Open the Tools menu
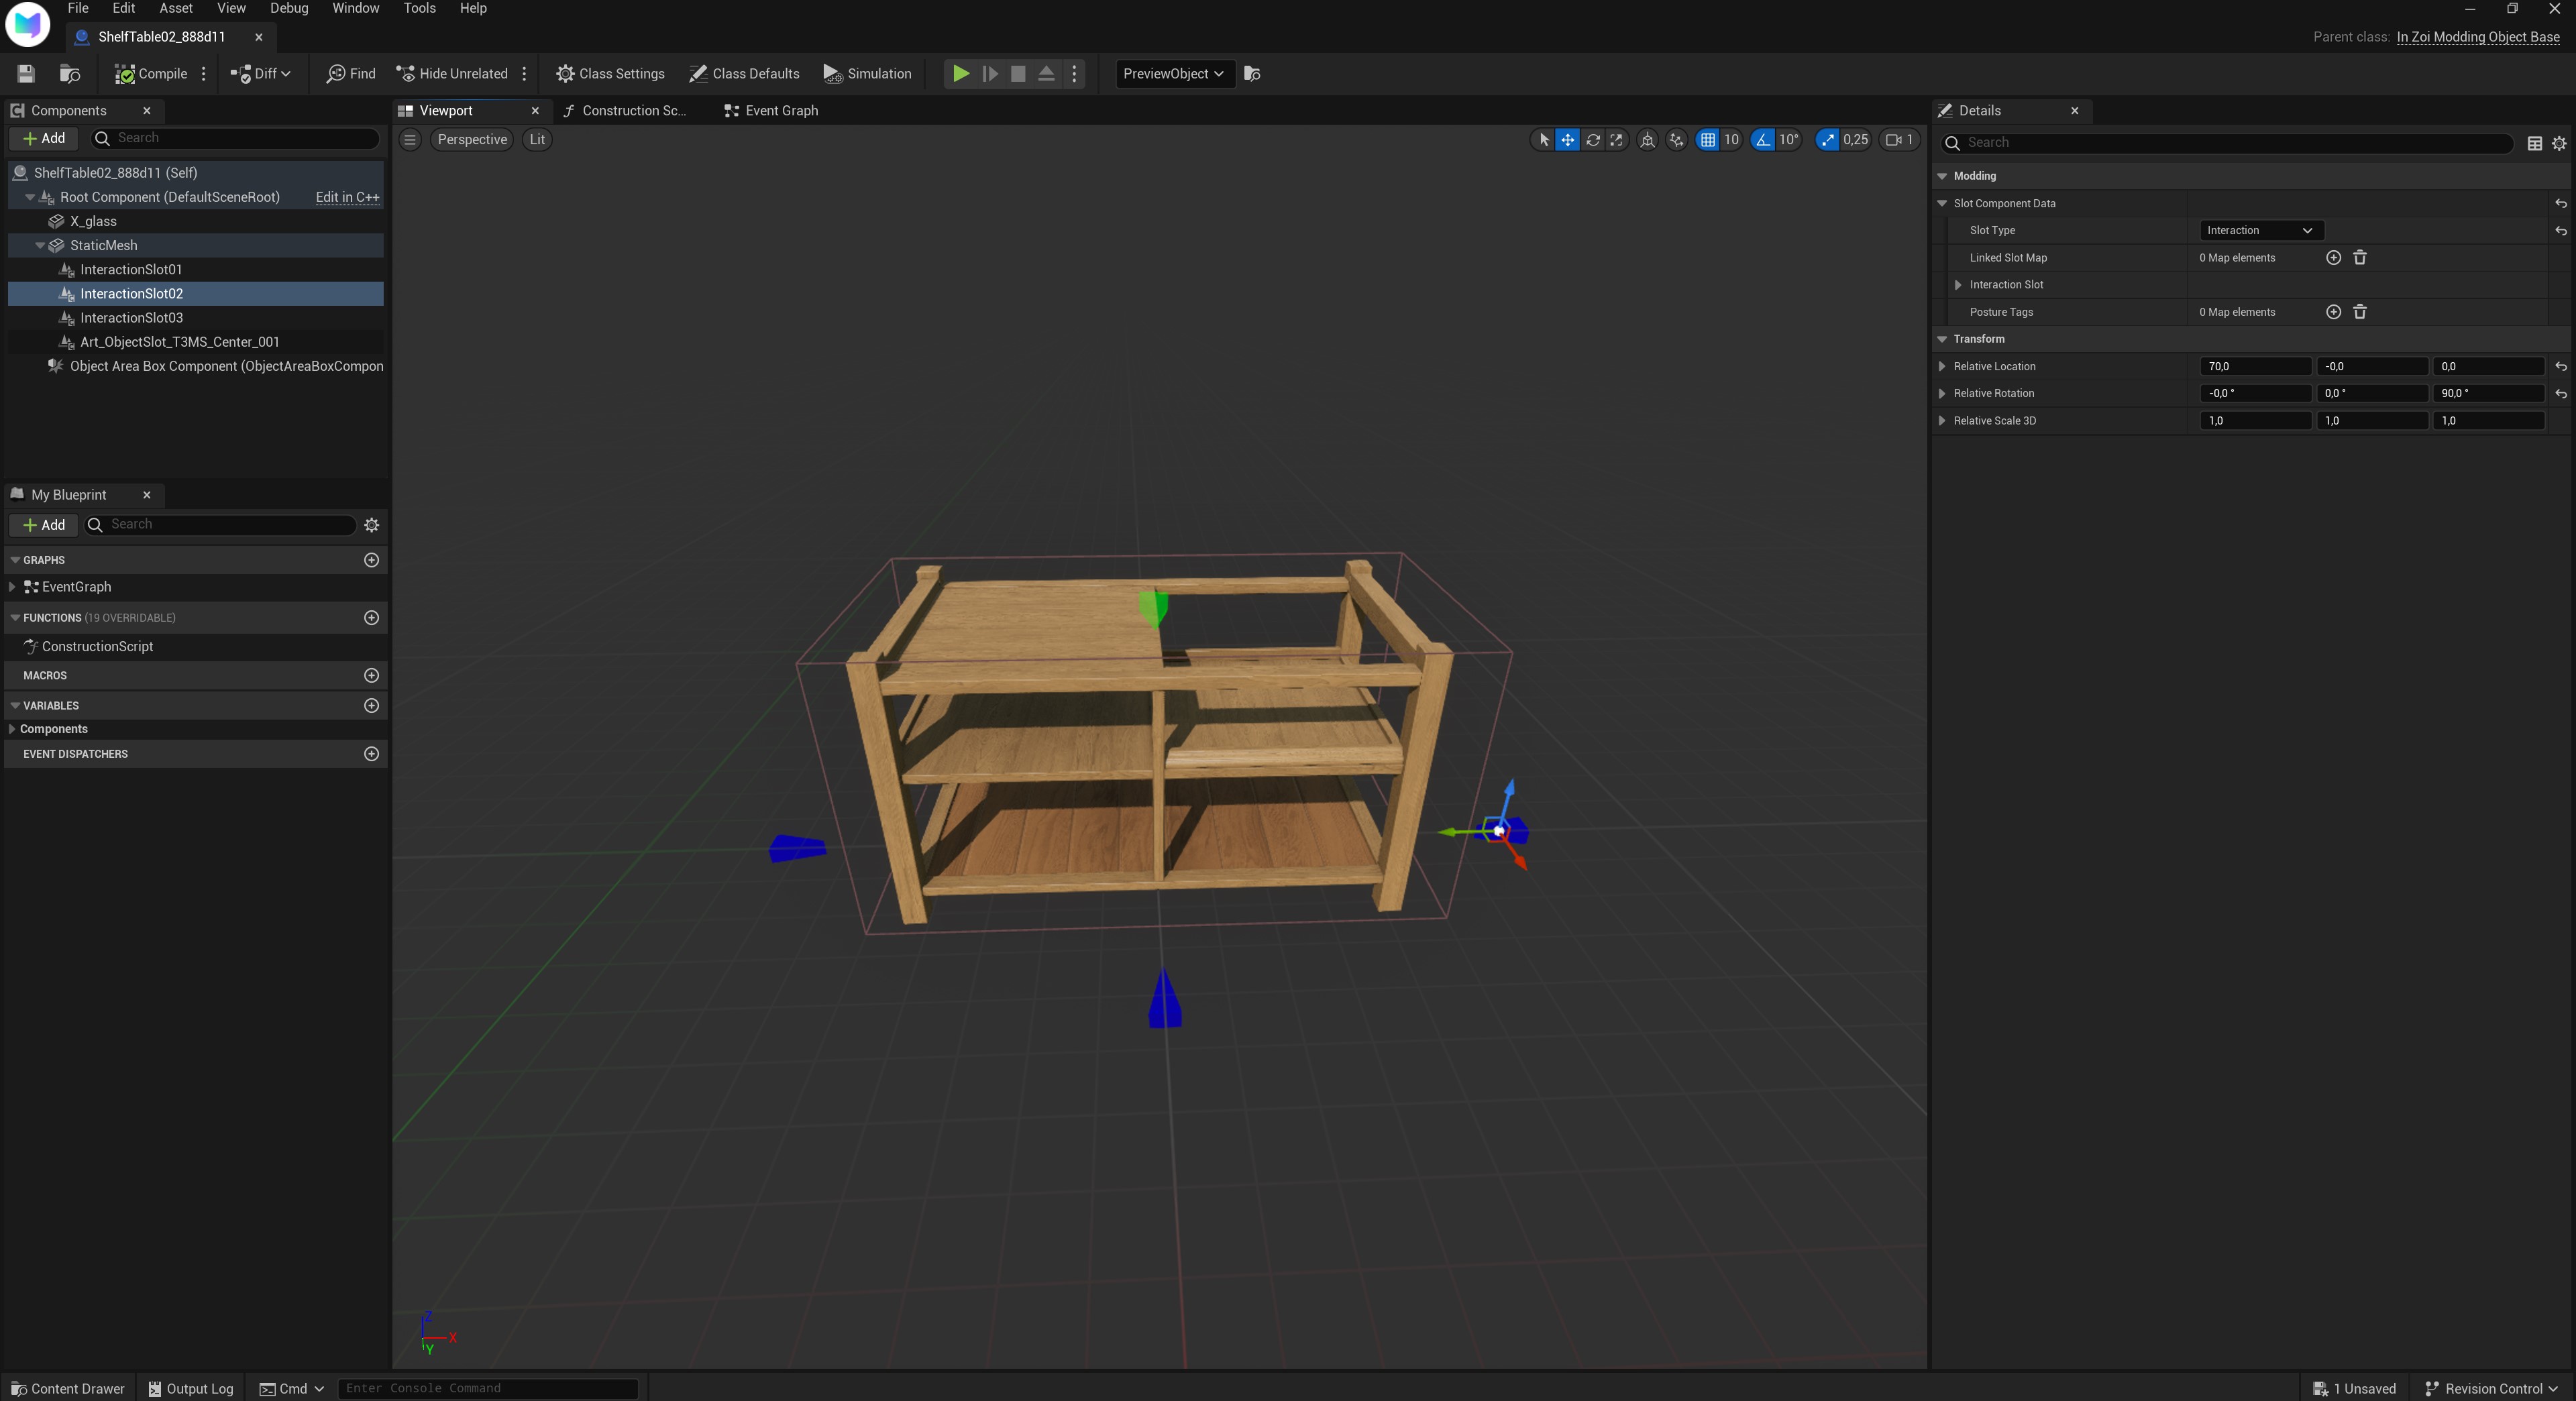Image resolution: width=2576 pixels, height=1401 pixels. [419, 8]
